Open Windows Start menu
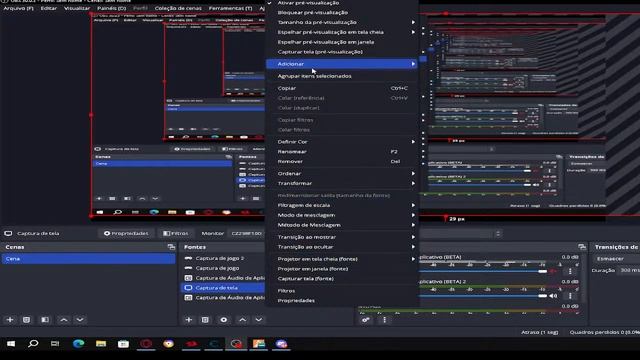Image resolution: width=640 pixels, height=360 pixels. click(x=11, y=344)
